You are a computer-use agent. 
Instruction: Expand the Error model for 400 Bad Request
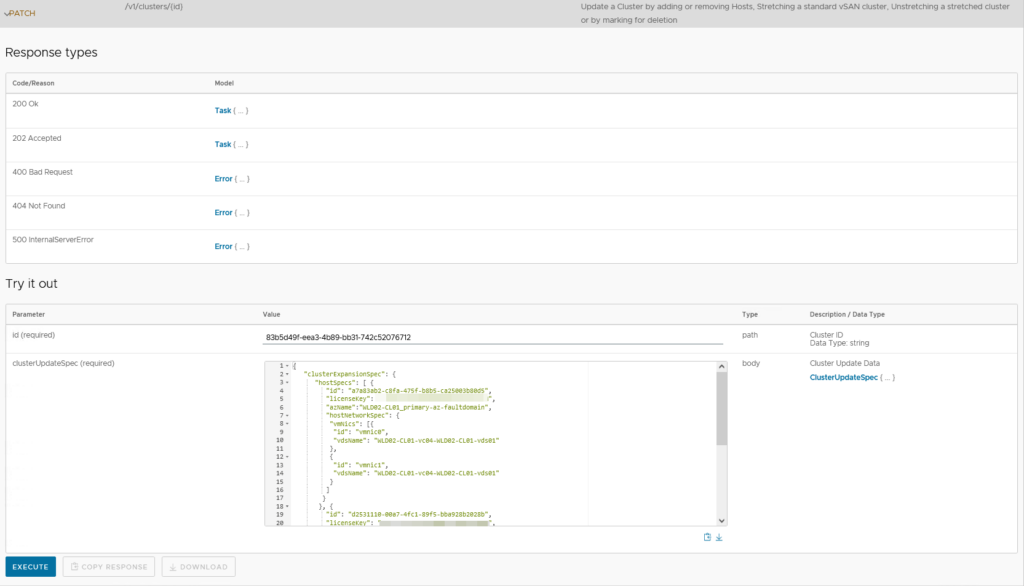[224, 178]
